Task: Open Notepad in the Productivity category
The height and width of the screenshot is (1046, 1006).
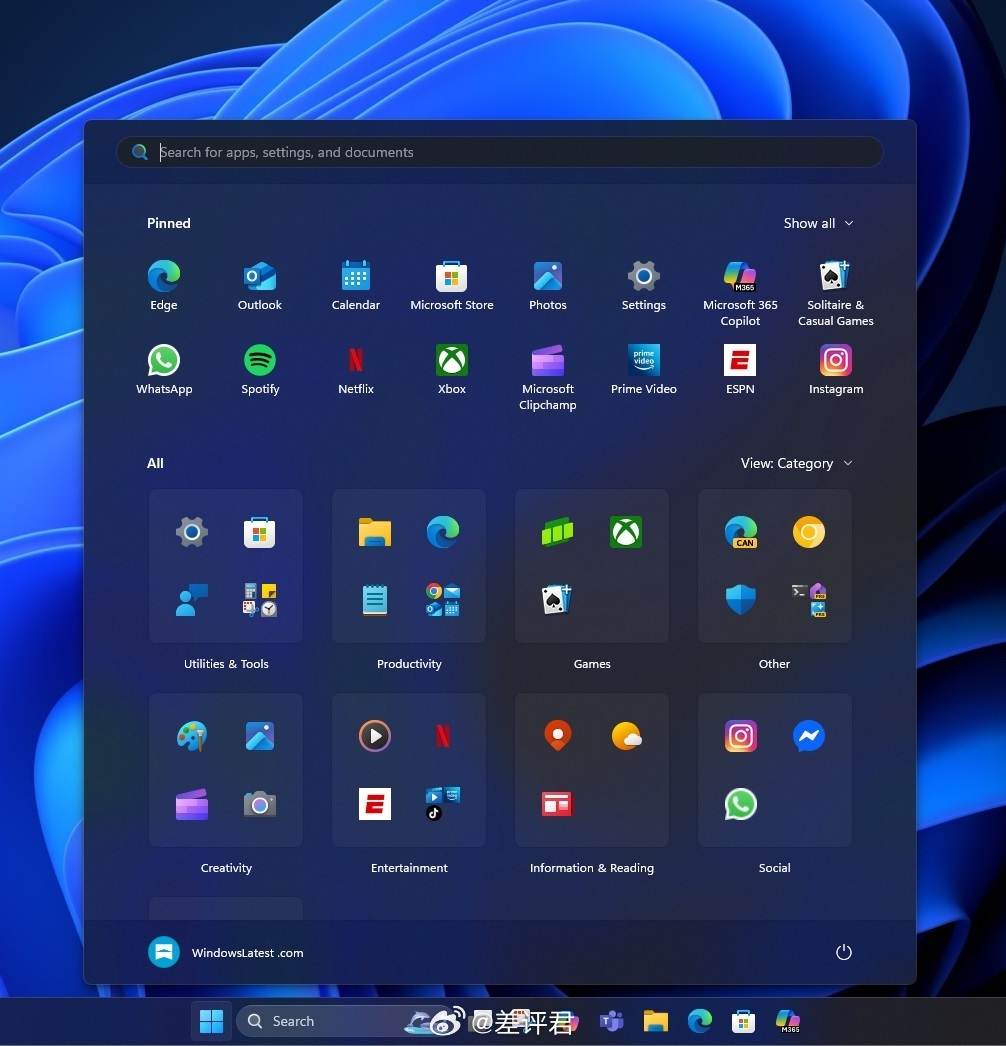Action: pyautogui.click(x=375, y=600)
